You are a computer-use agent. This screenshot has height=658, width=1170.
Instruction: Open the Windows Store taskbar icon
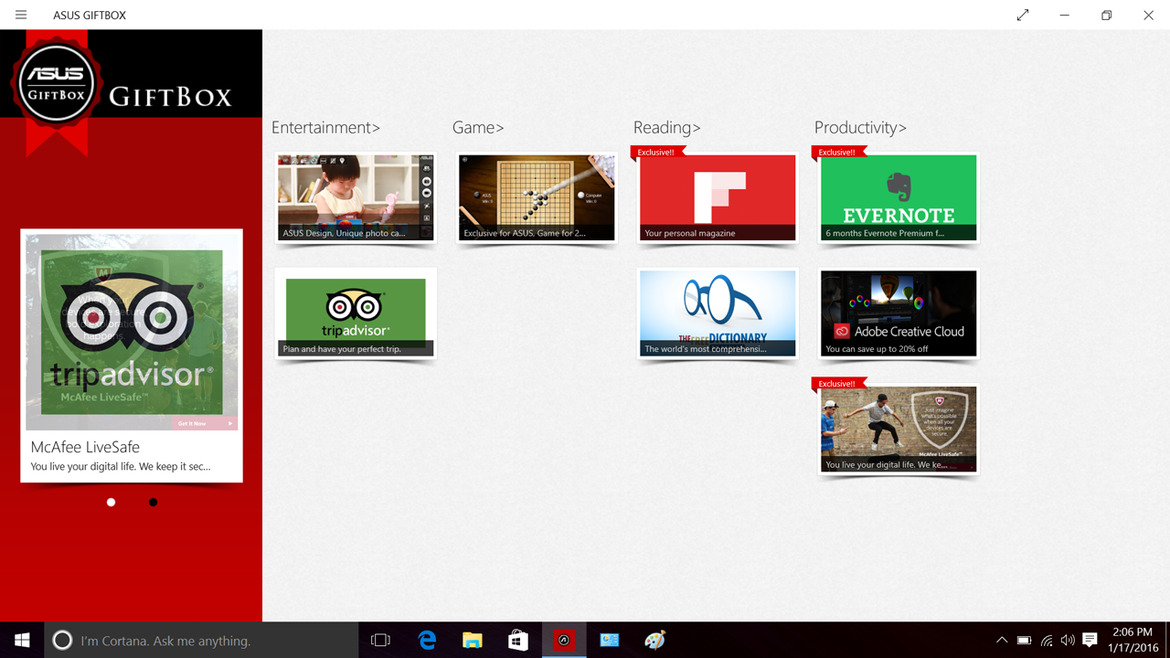click(x=518, y=640)
